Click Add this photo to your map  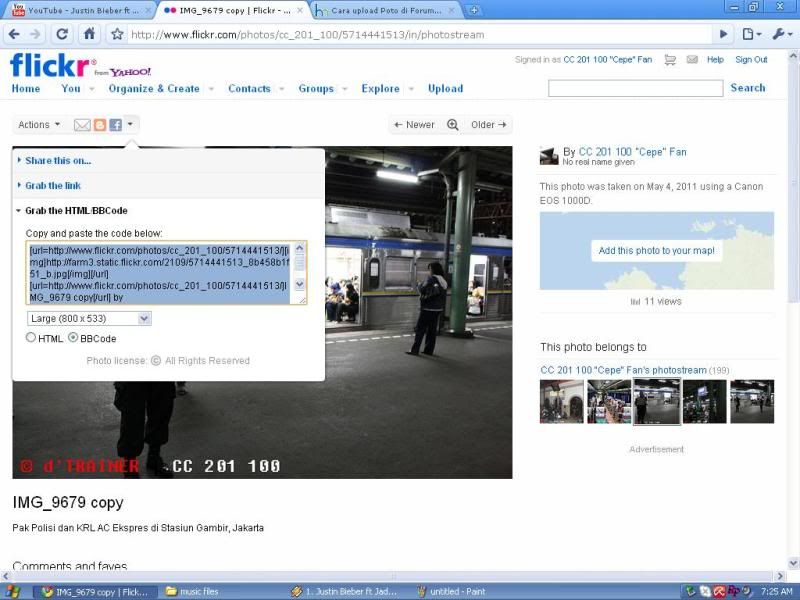(x=656, y=251)
